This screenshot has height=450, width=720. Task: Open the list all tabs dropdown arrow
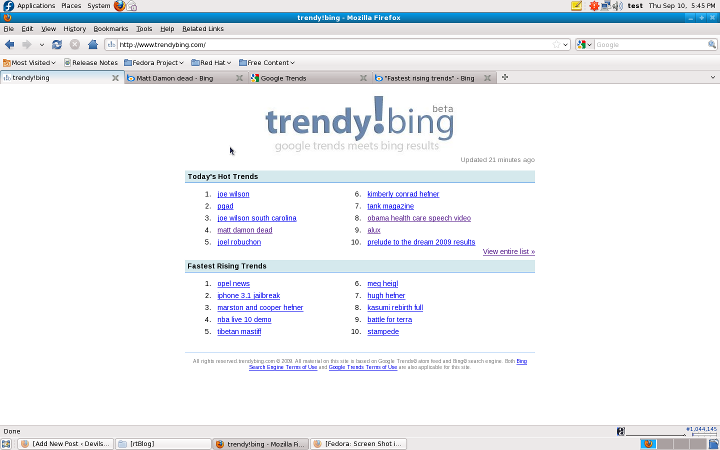[713, 77]
